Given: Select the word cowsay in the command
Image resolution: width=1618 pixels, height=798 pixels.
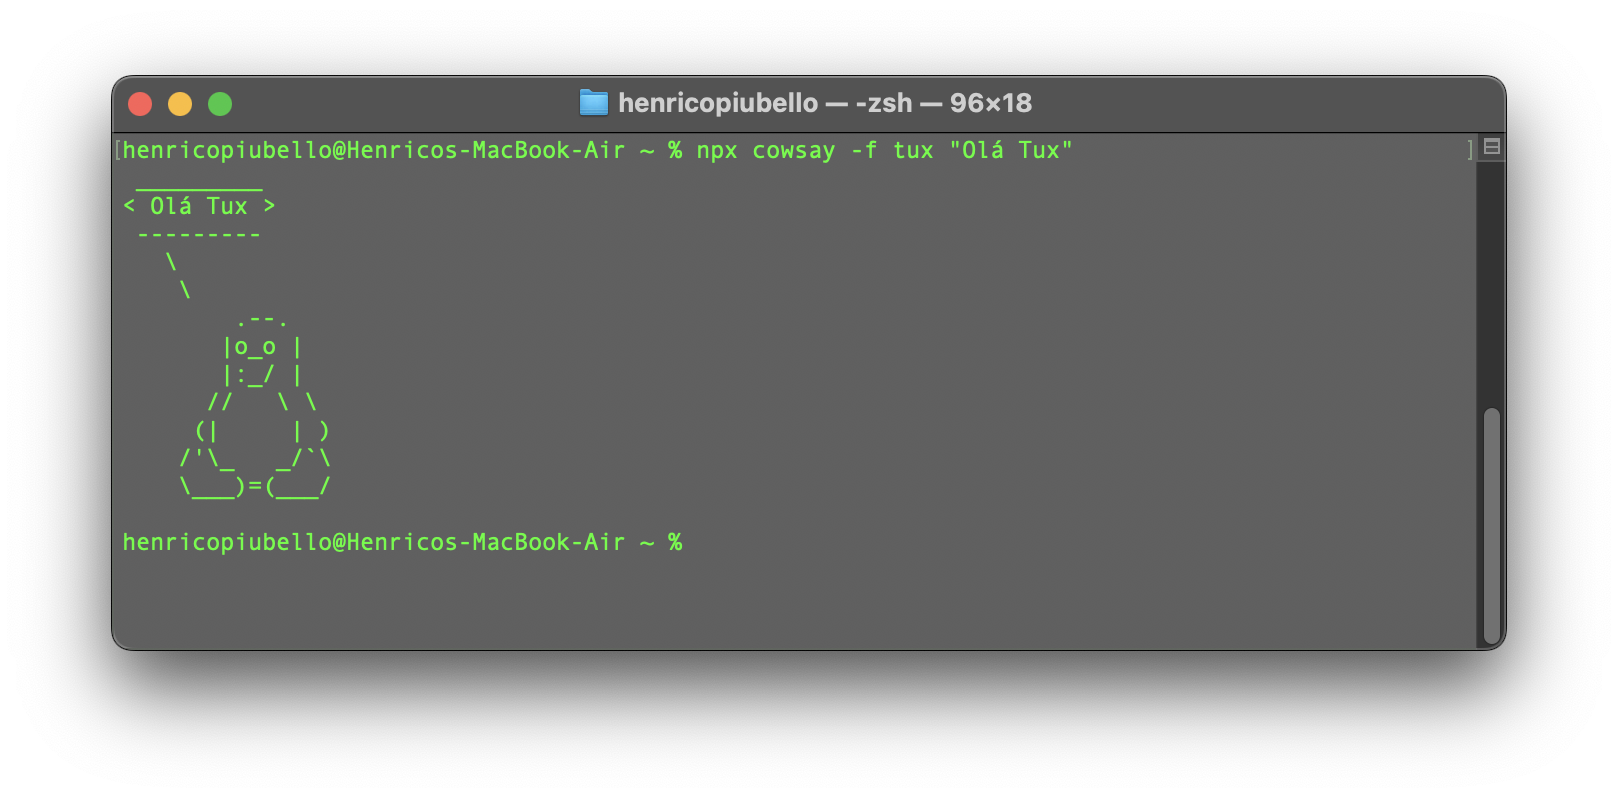Looking at the screenshot, I should pyautogui.click(x=793, y=150).
